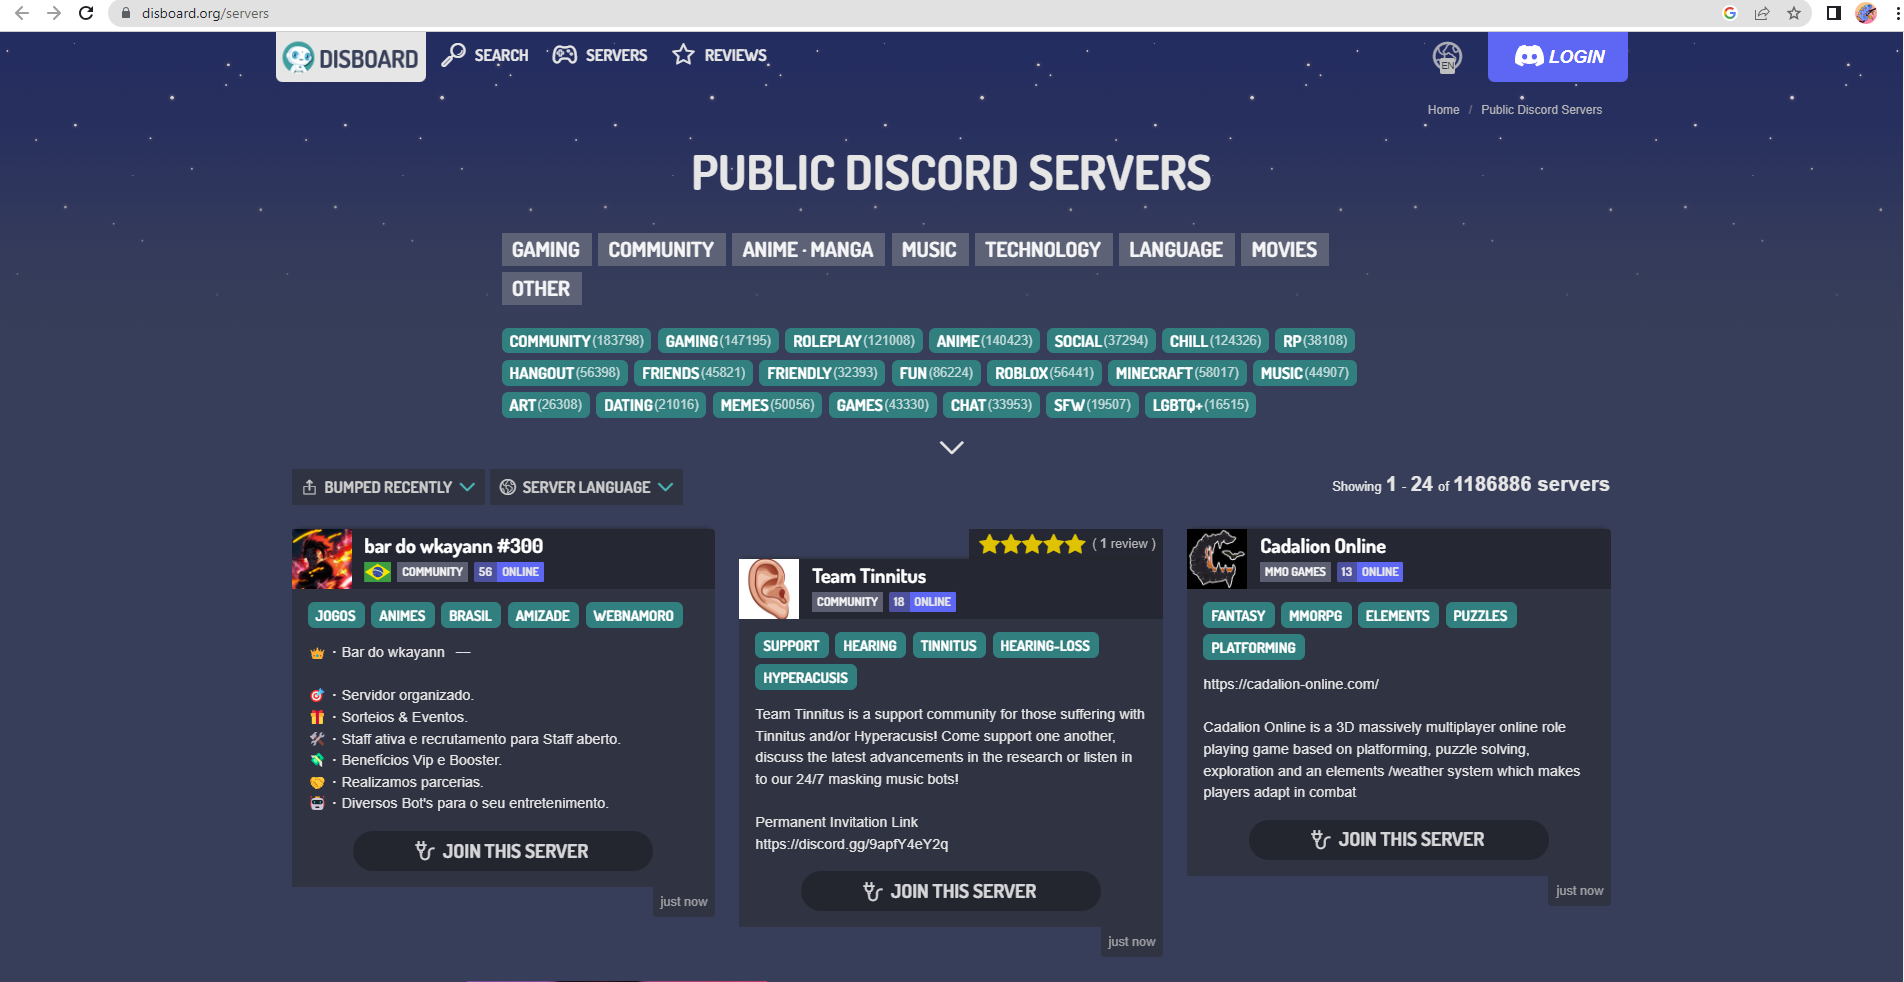
Task: Click the PLATFORMING tag
Action: click(1253, 648)
